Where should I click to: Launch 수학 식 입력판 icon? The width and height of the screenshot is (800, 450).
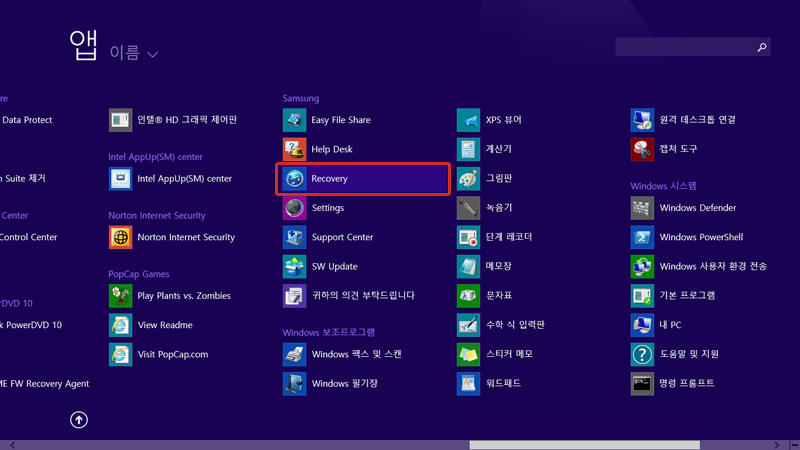[468, 325]
